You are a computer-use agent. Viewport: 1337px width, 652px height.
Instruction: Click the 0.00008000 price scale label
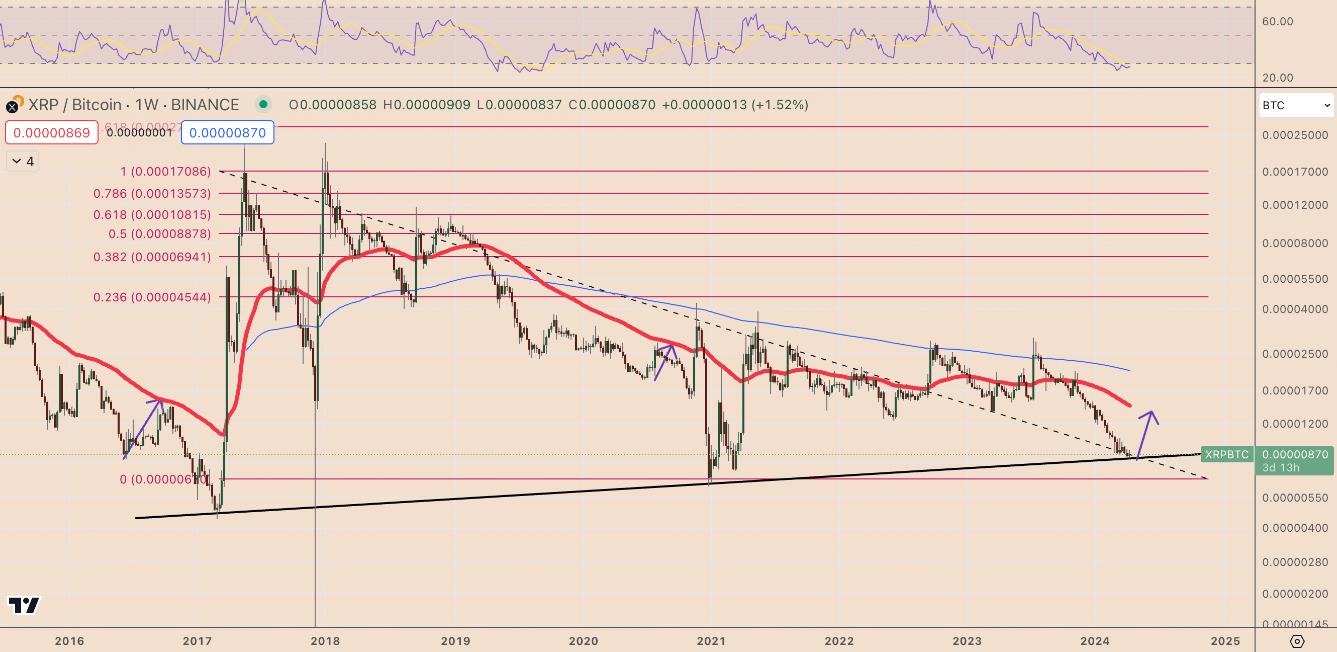(x=1294, y=243)
